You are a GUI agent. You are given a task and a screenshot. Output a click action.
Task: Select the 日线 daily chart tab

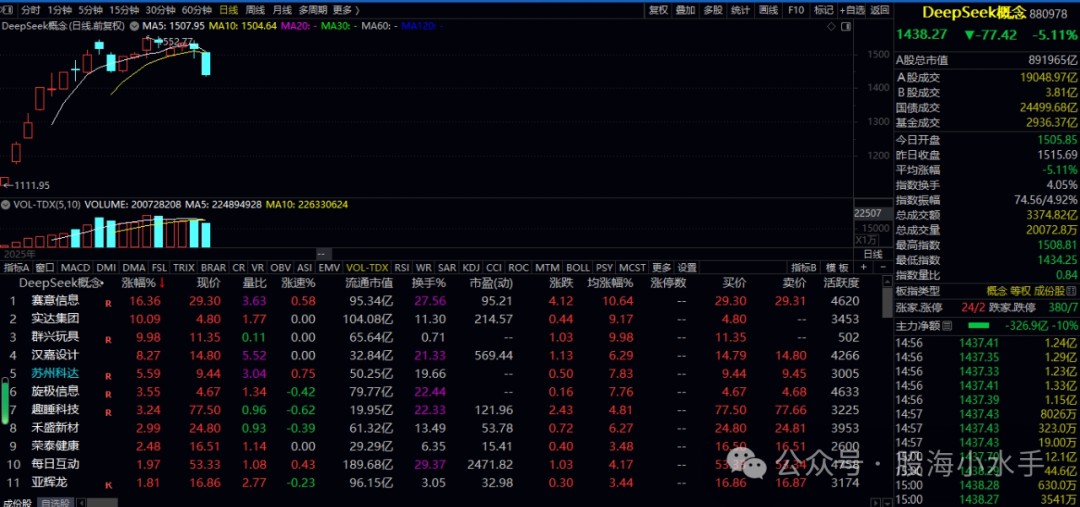[228, 10]
